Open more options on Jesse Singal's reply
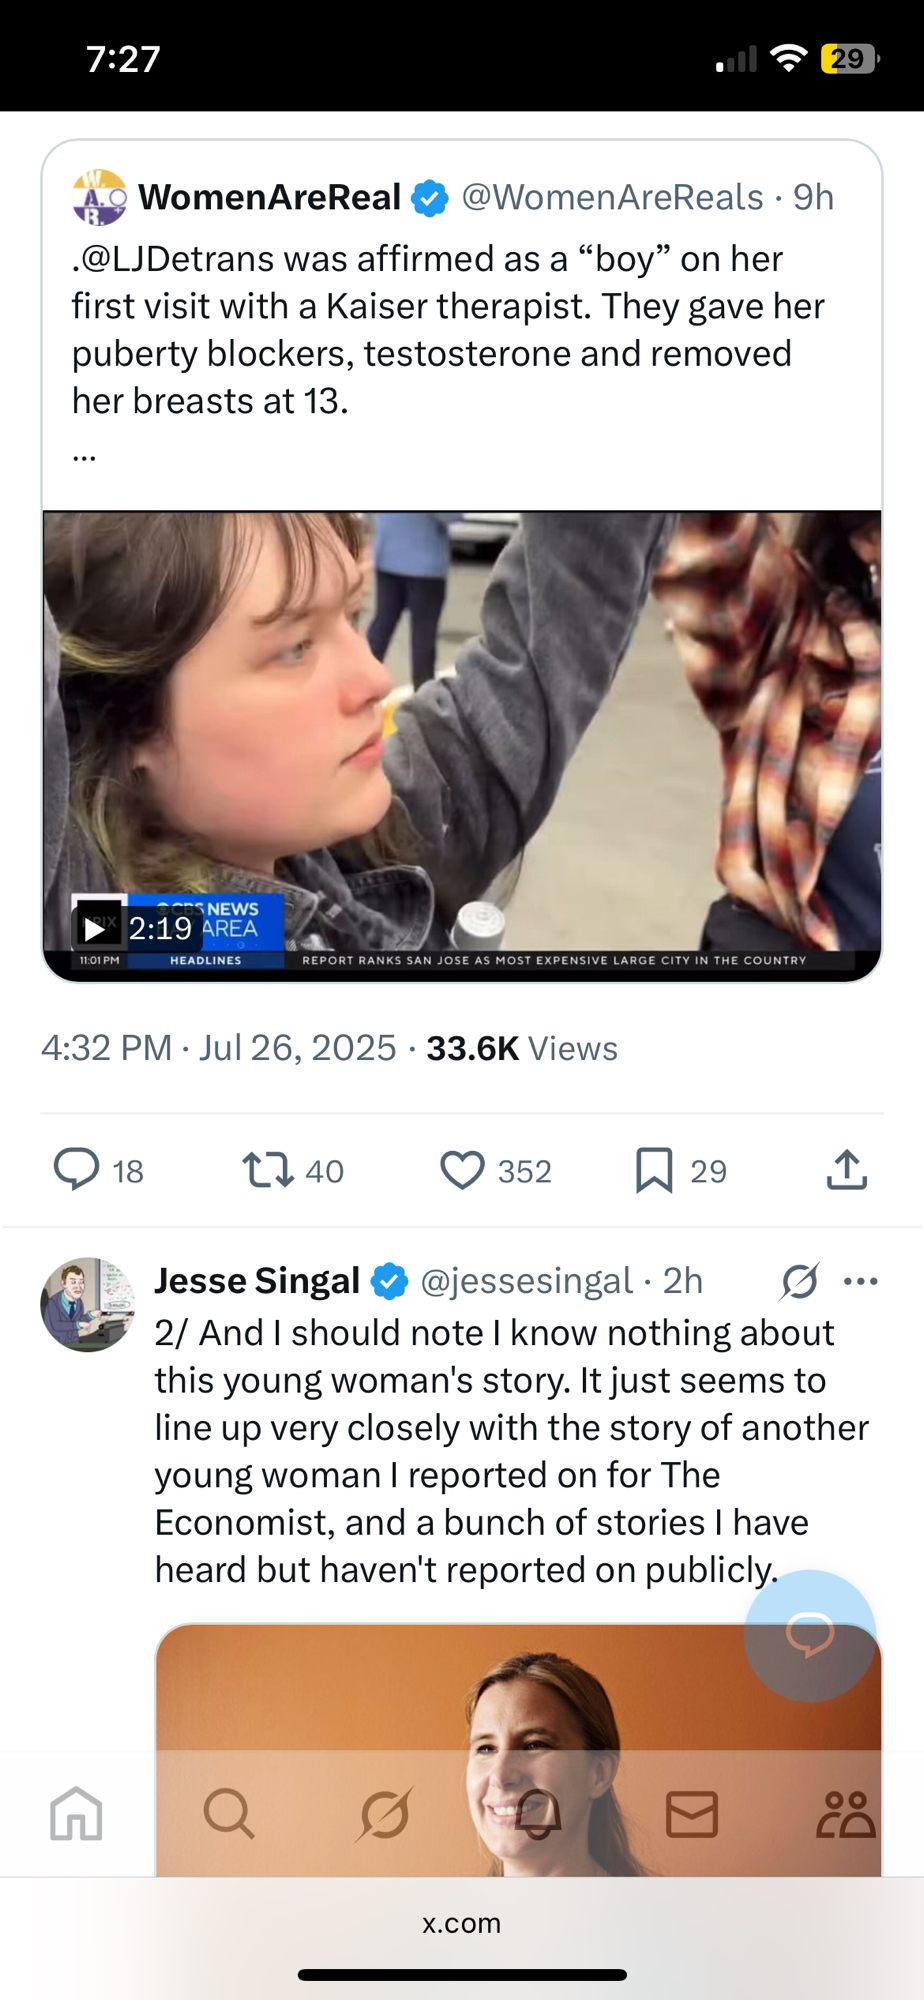924x2000 pixels. click(861, 1281)
